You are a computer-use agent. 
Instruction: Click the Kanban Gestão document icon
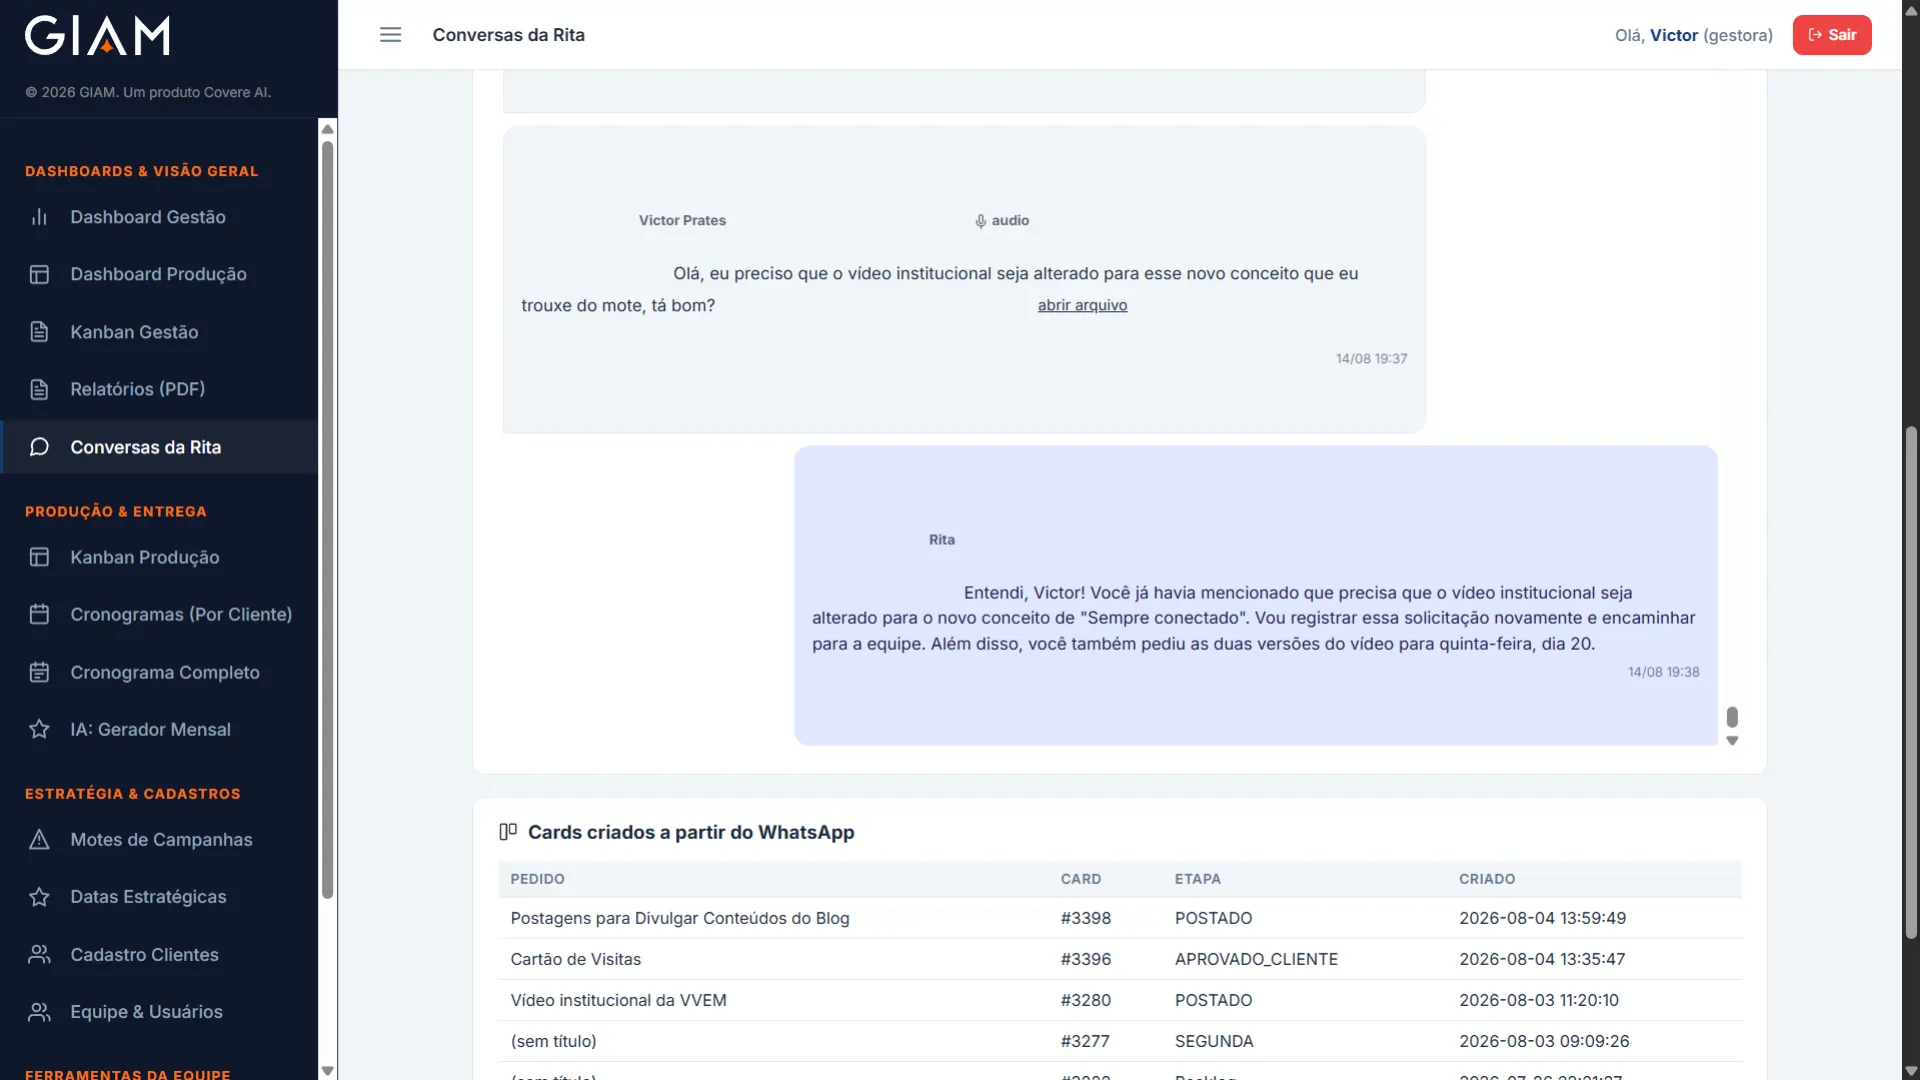(x=39, y=332)
